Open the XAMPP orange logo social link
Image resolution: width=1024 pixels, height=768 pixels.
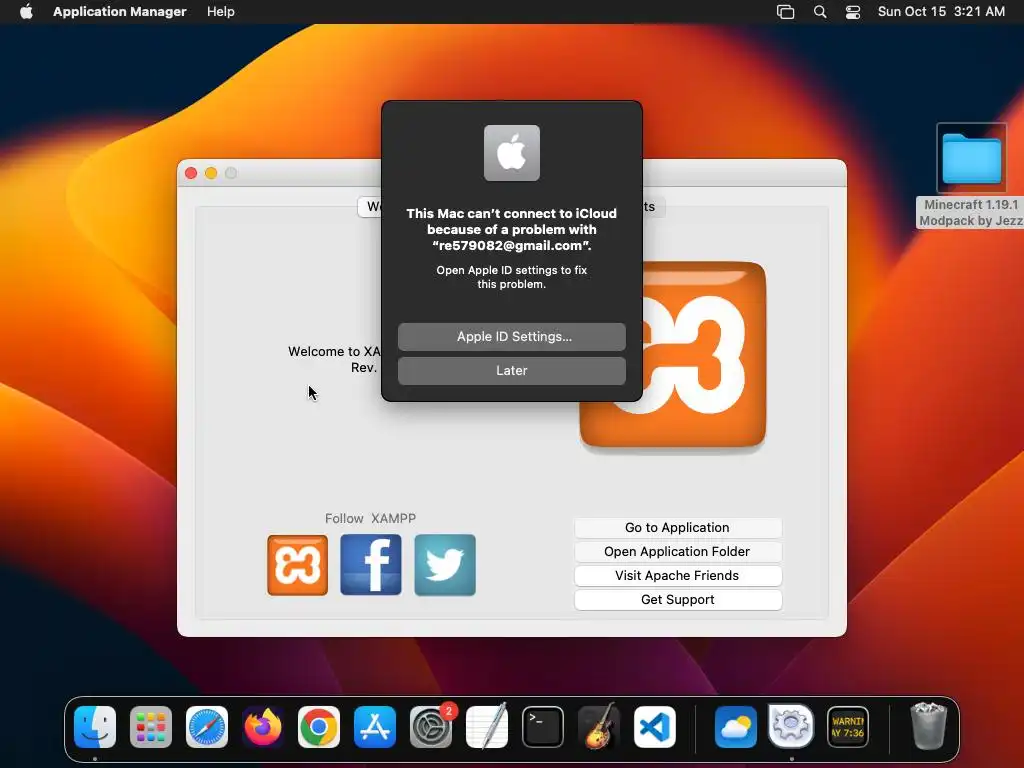pyautogui.click(x=297, y=565)
